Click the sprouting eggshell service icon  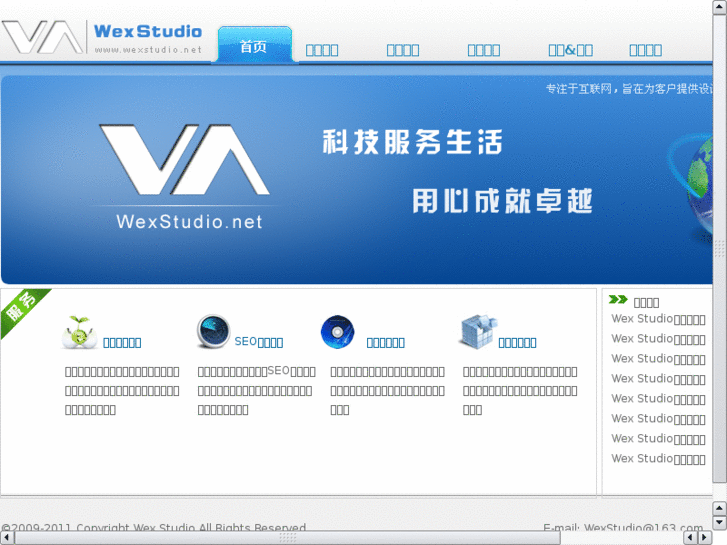79,332
